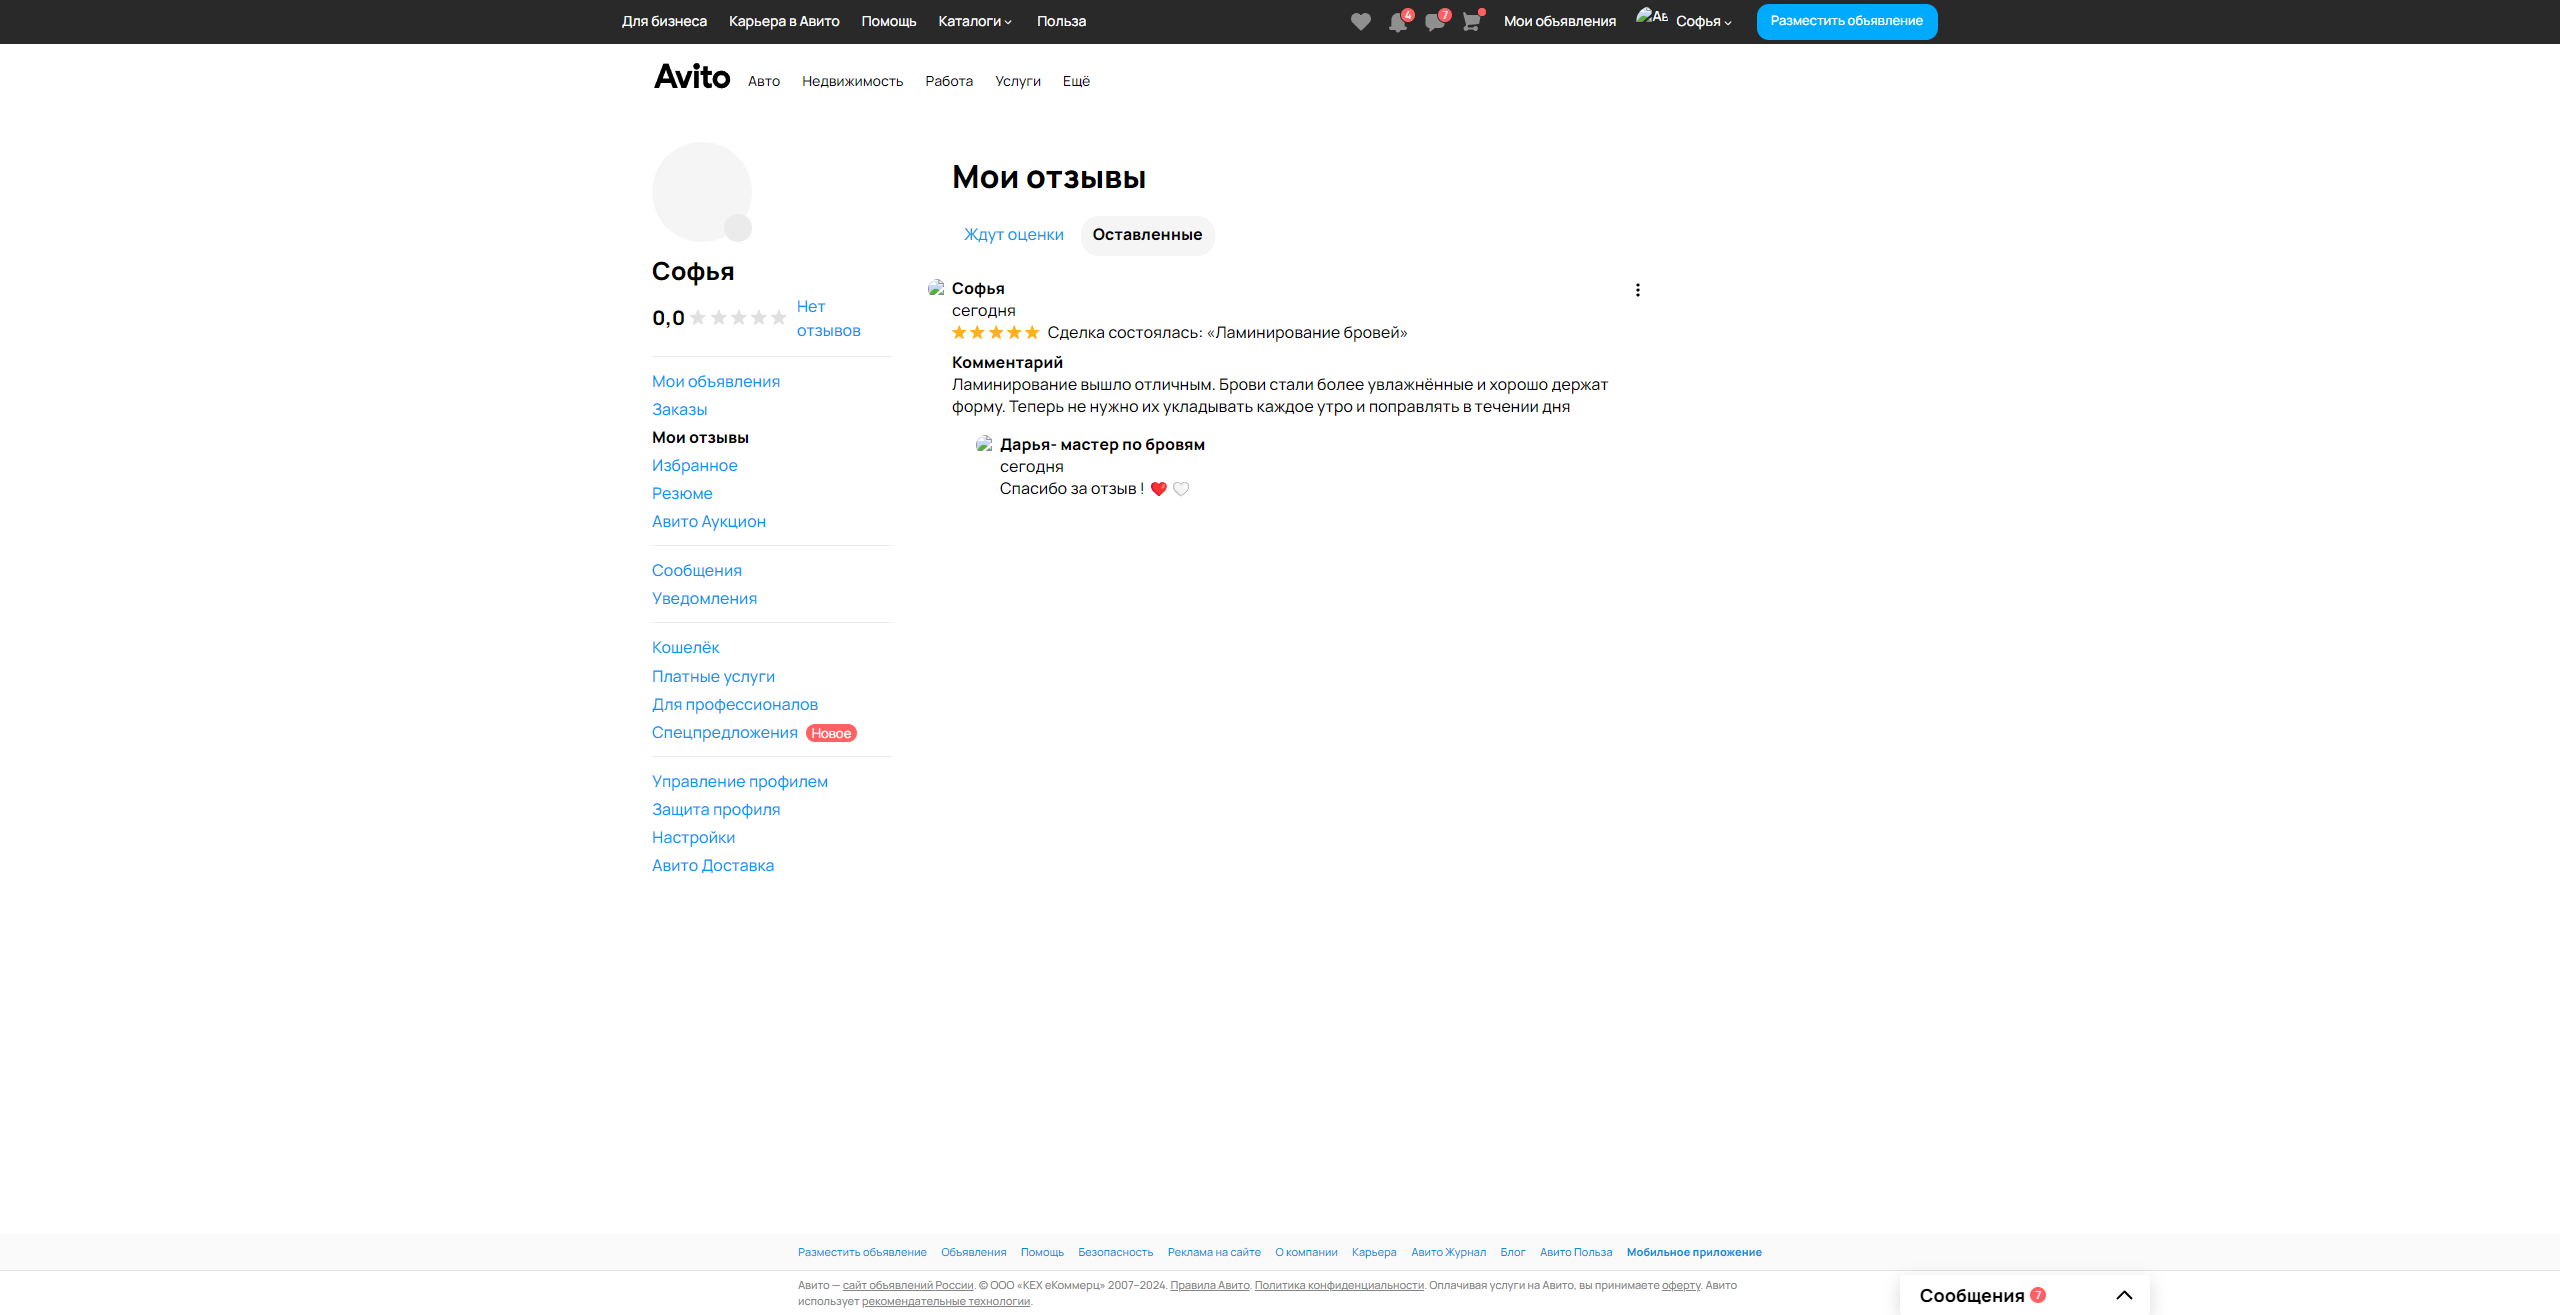Screen dimensions: 2560x1315
Task: Click Нет отзывов link
Action: pos(827,318)
